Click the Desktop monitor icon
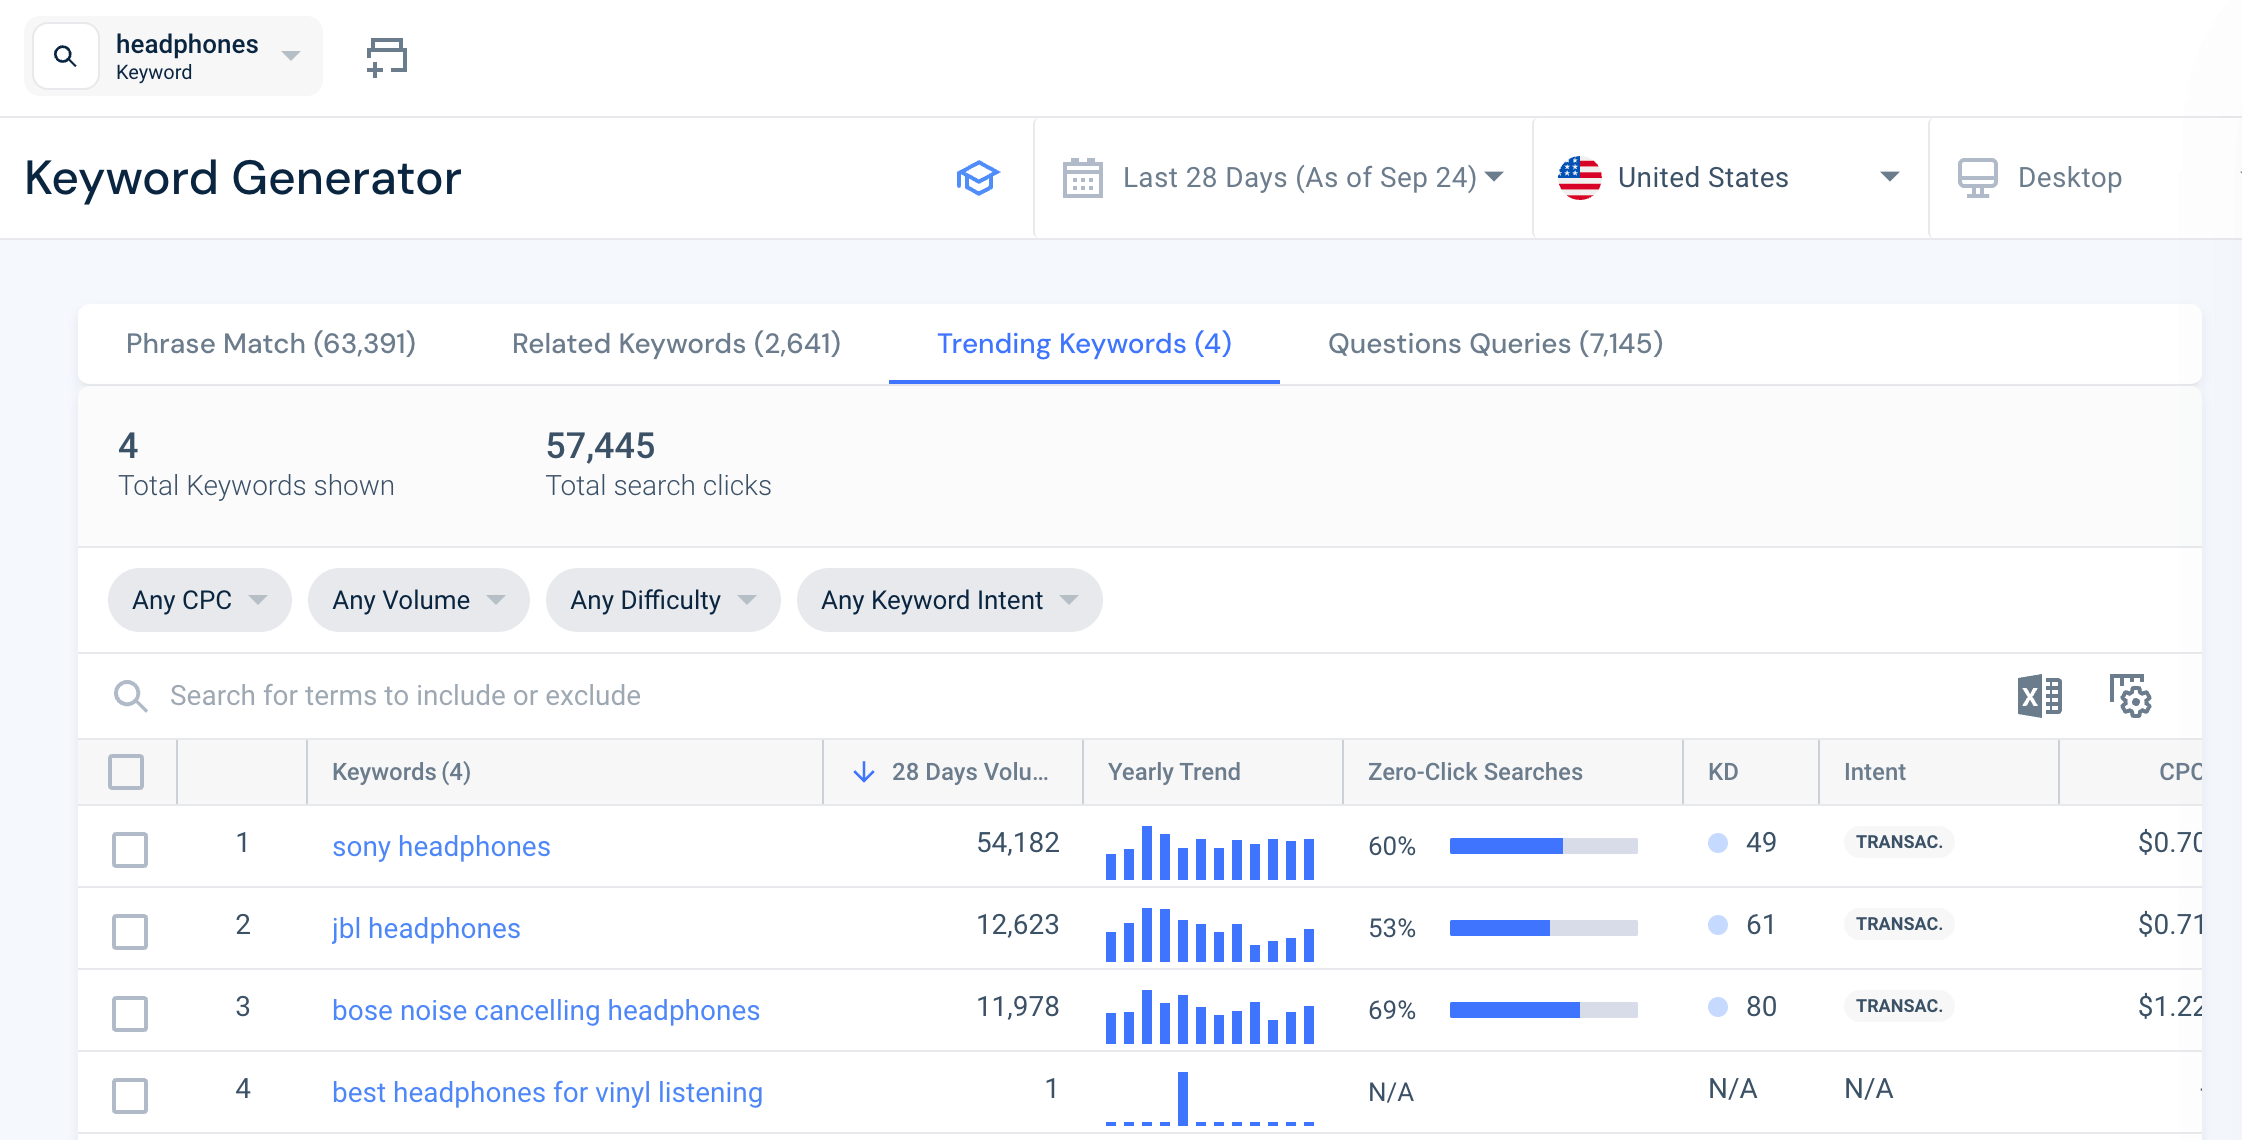Screen dimensions: 2242x1140 (1977, 178)
